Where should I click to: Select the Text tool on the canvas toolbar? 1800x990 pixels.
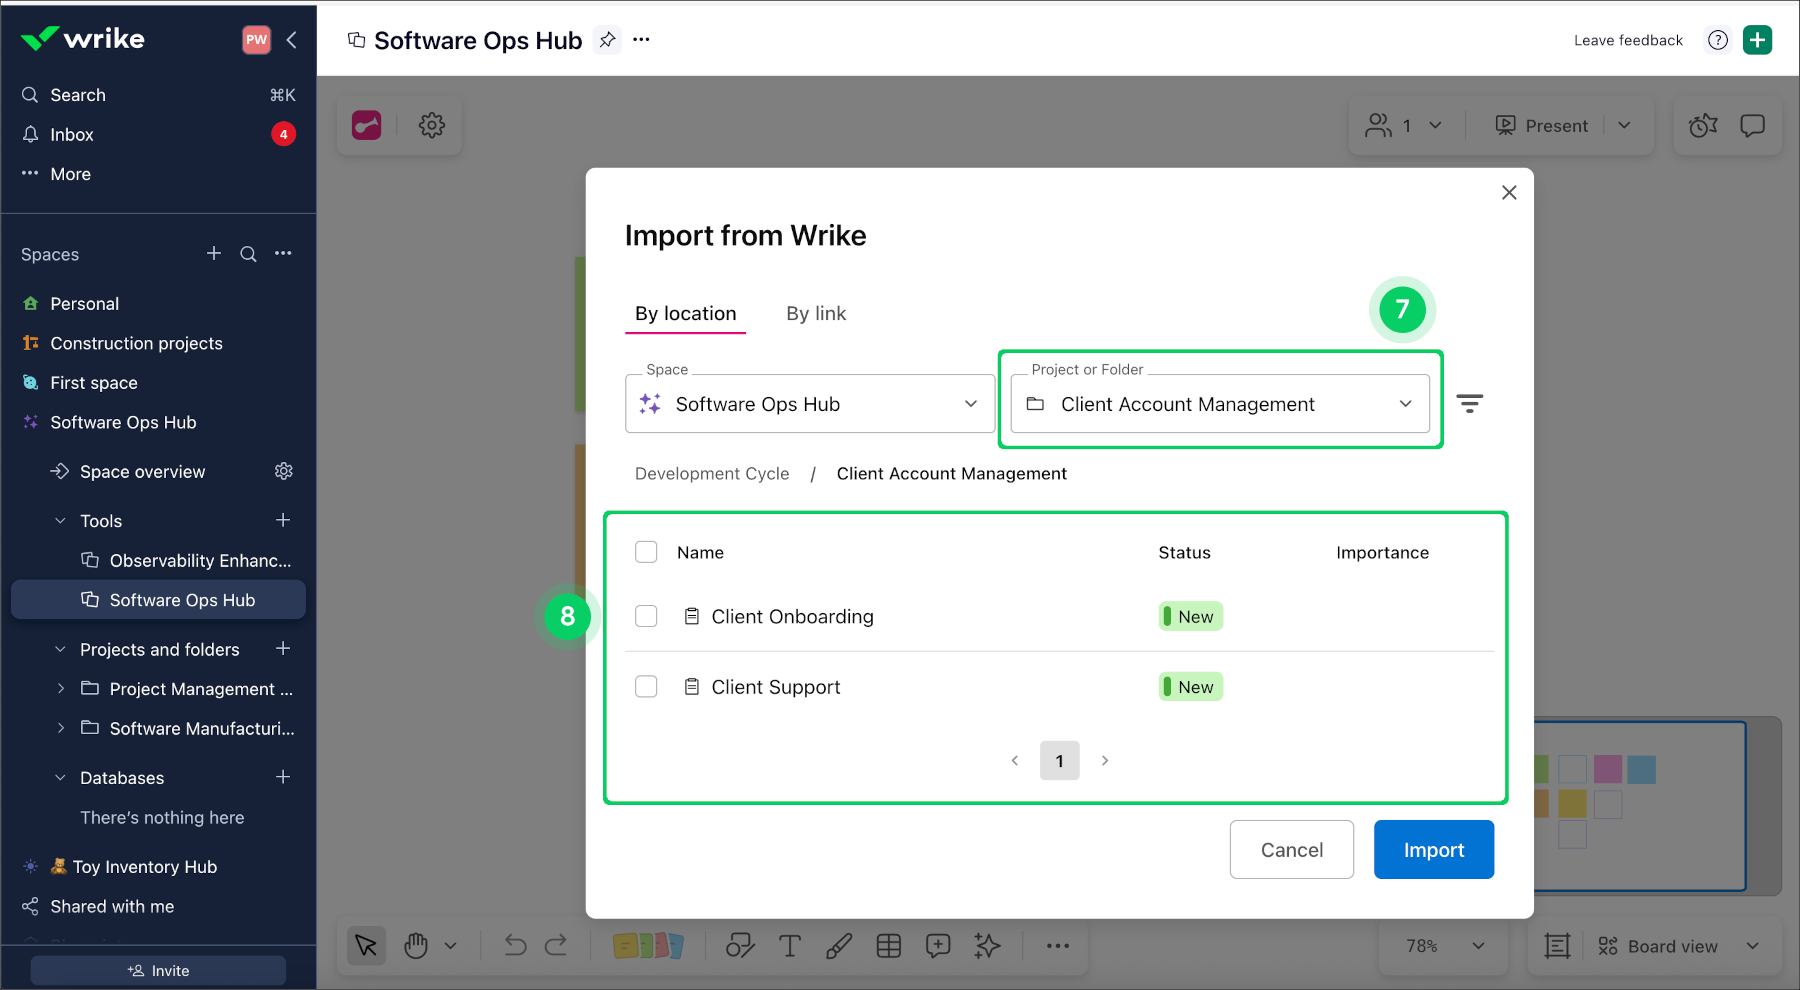pyautogui.click(x=790, y=945)
